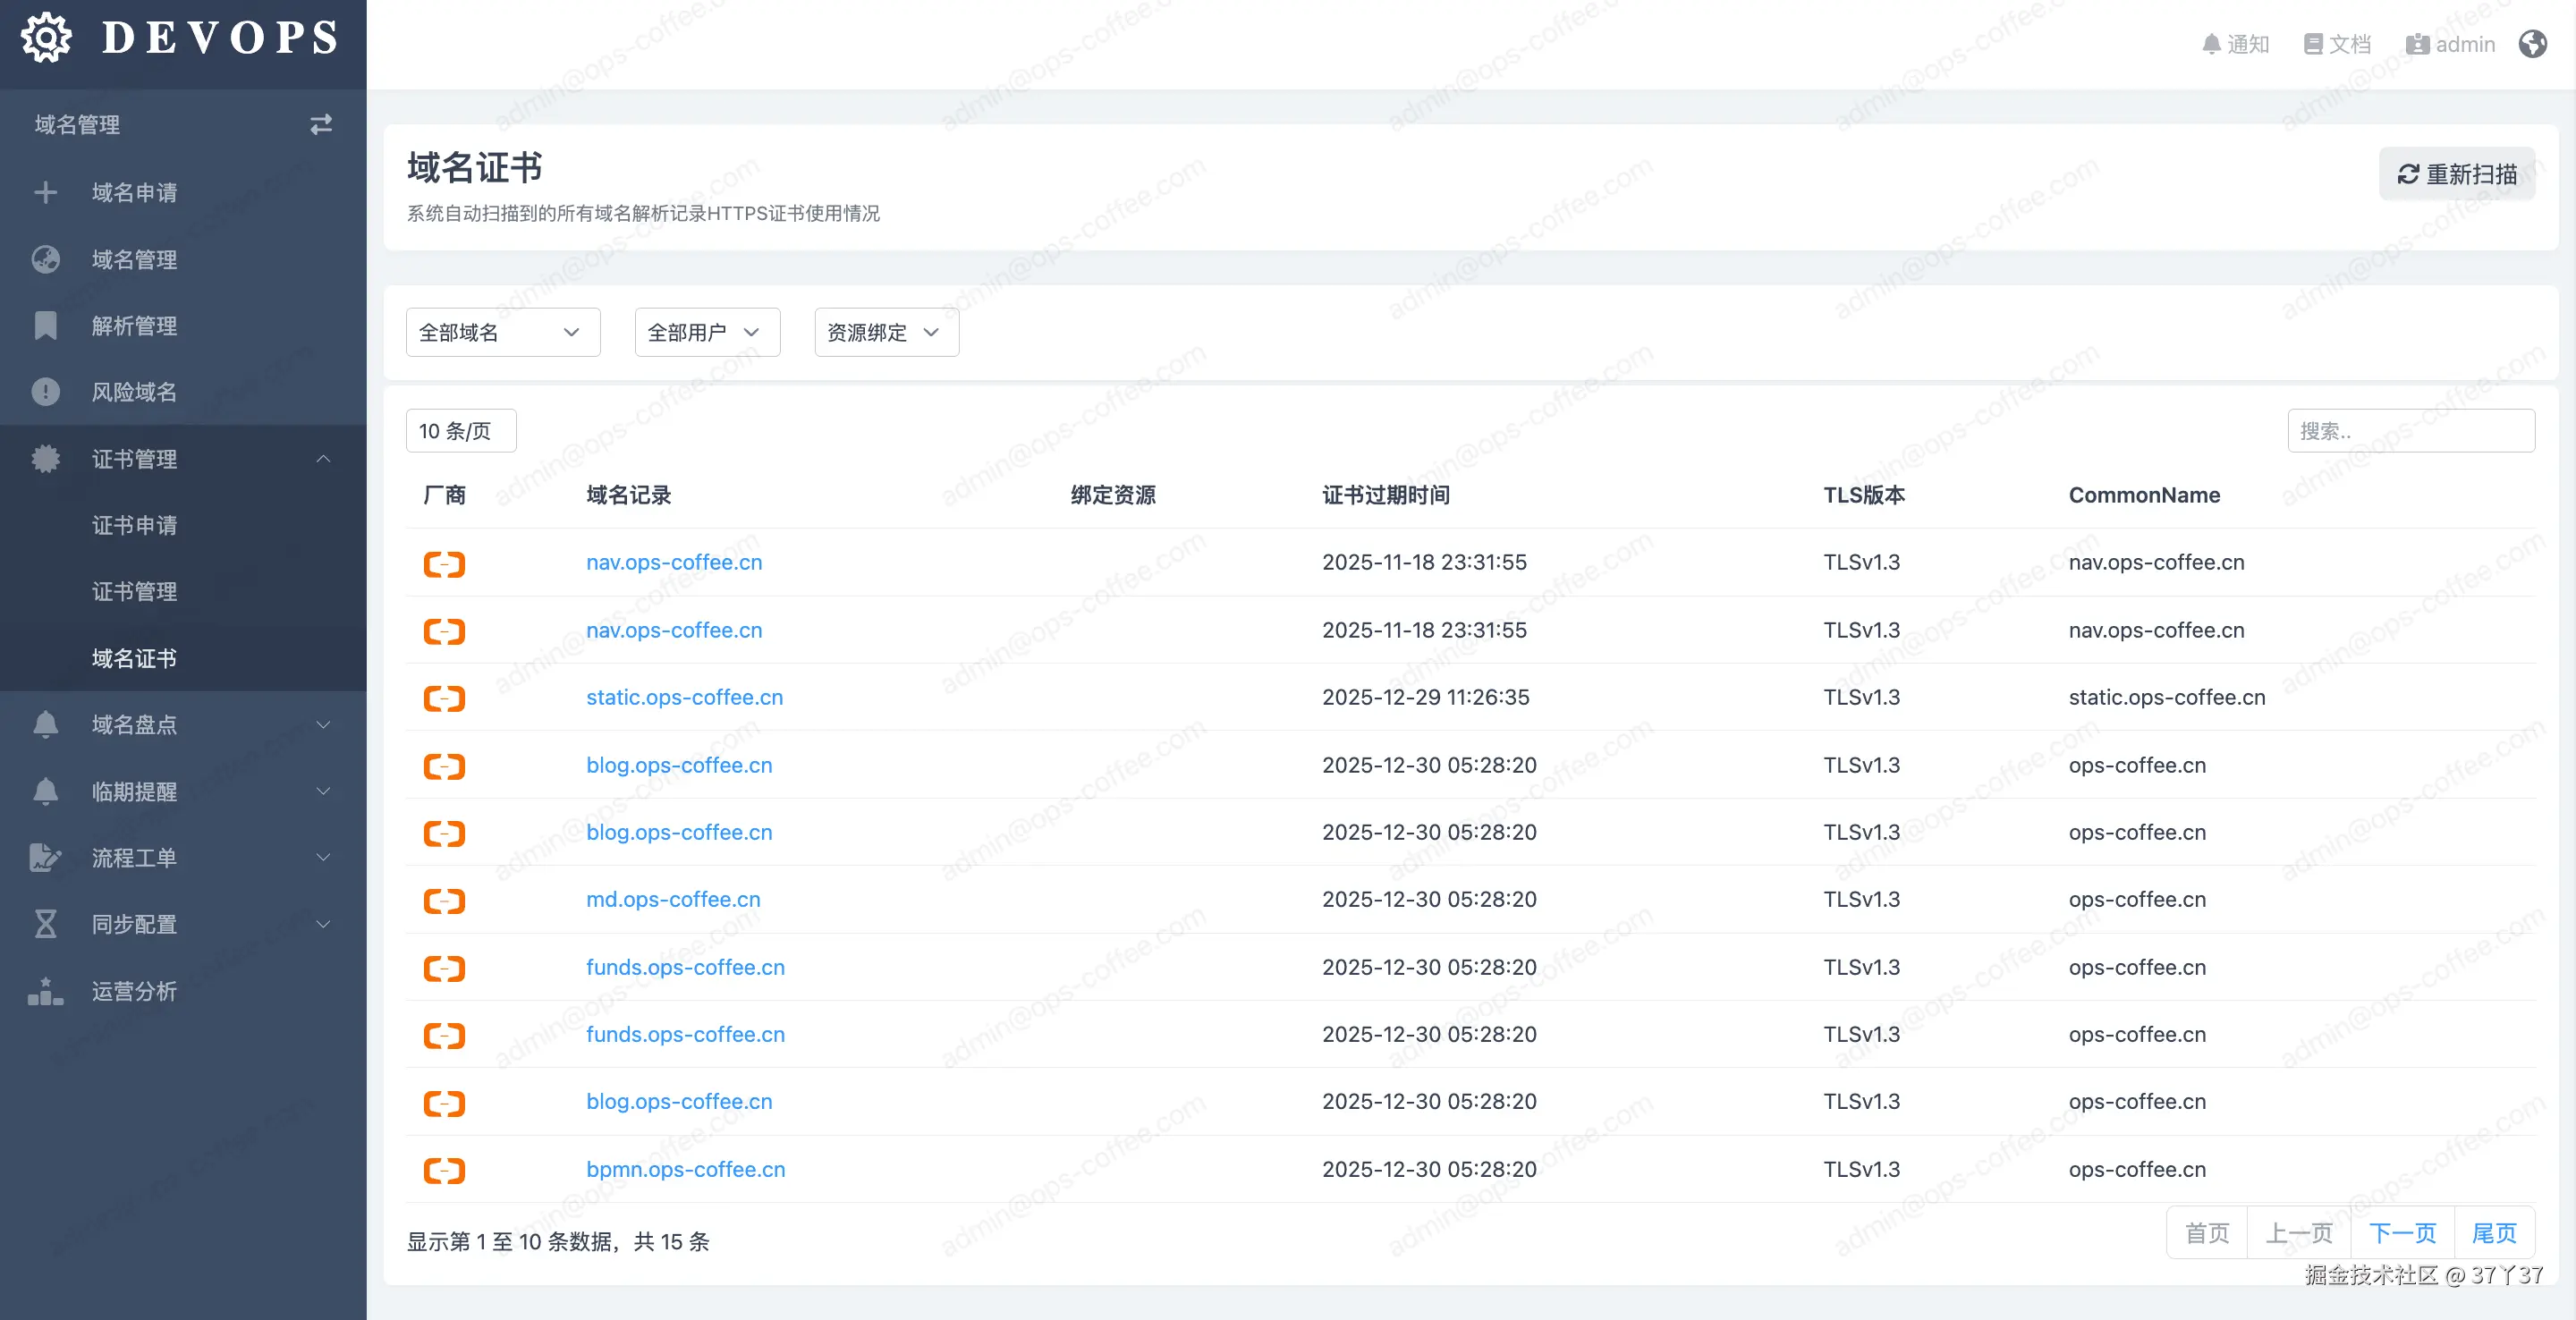Open the 文档 documentation icon

[x=2337, y=44]
